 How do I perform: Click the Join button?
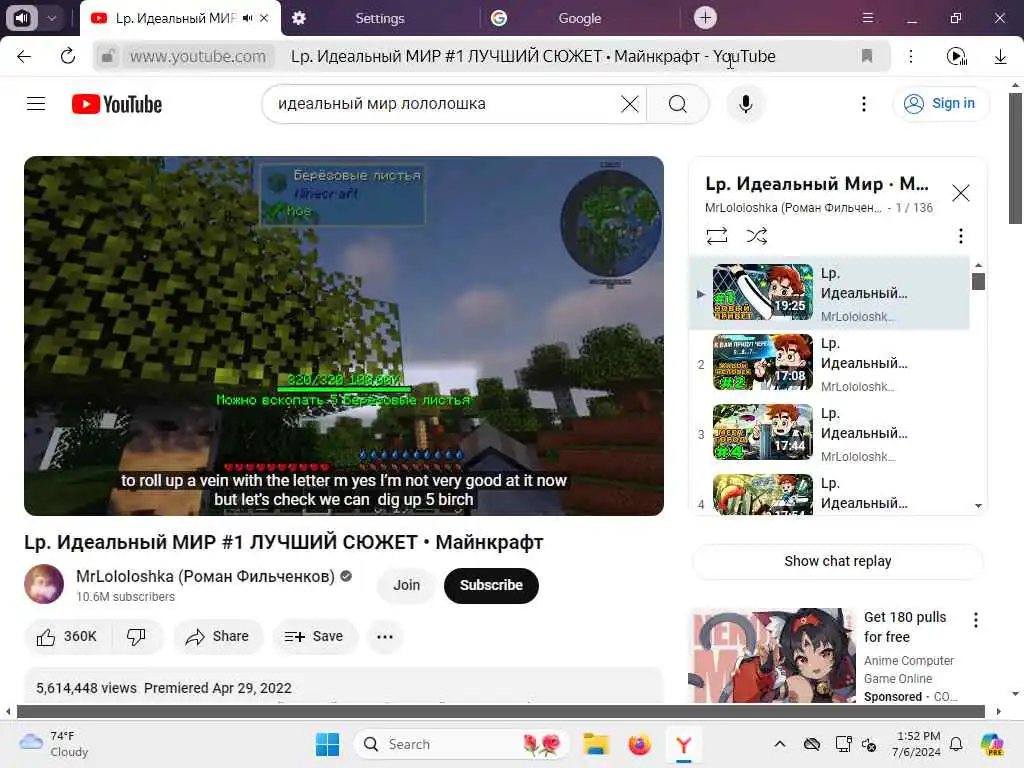[x=406, y=585]
